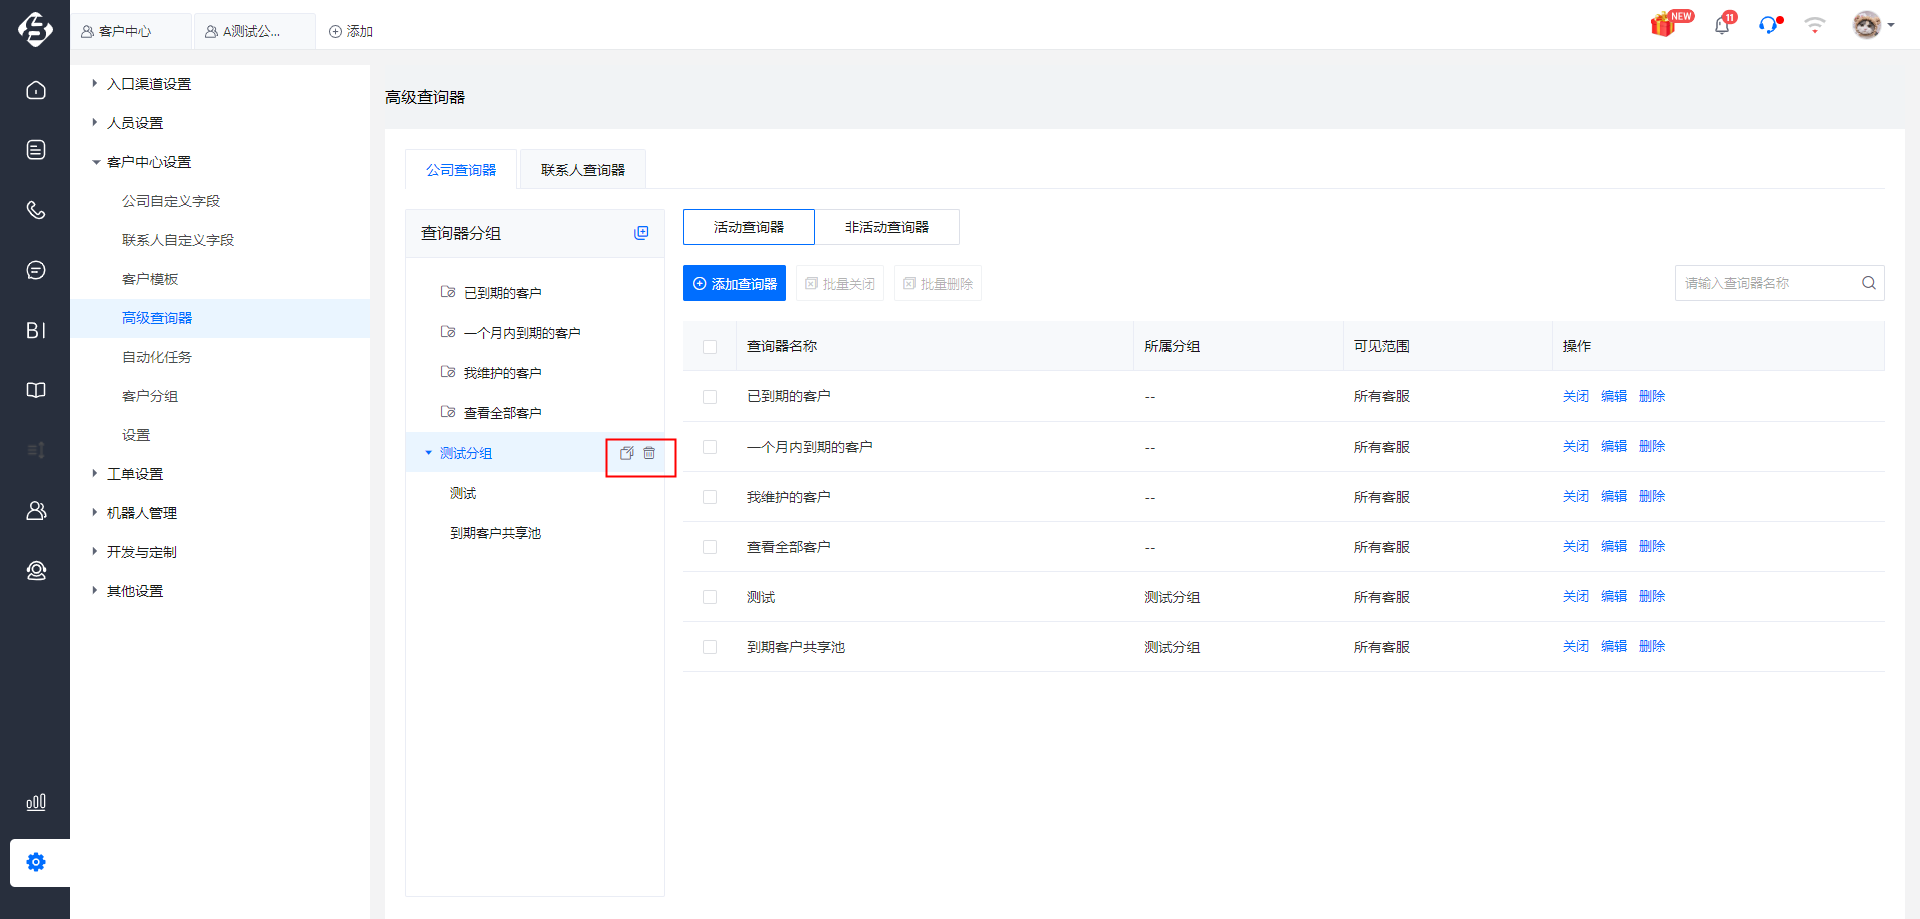This screenshot has height=919, width=1920.
Task: Open BI sidebar icon
Action: 36,330
